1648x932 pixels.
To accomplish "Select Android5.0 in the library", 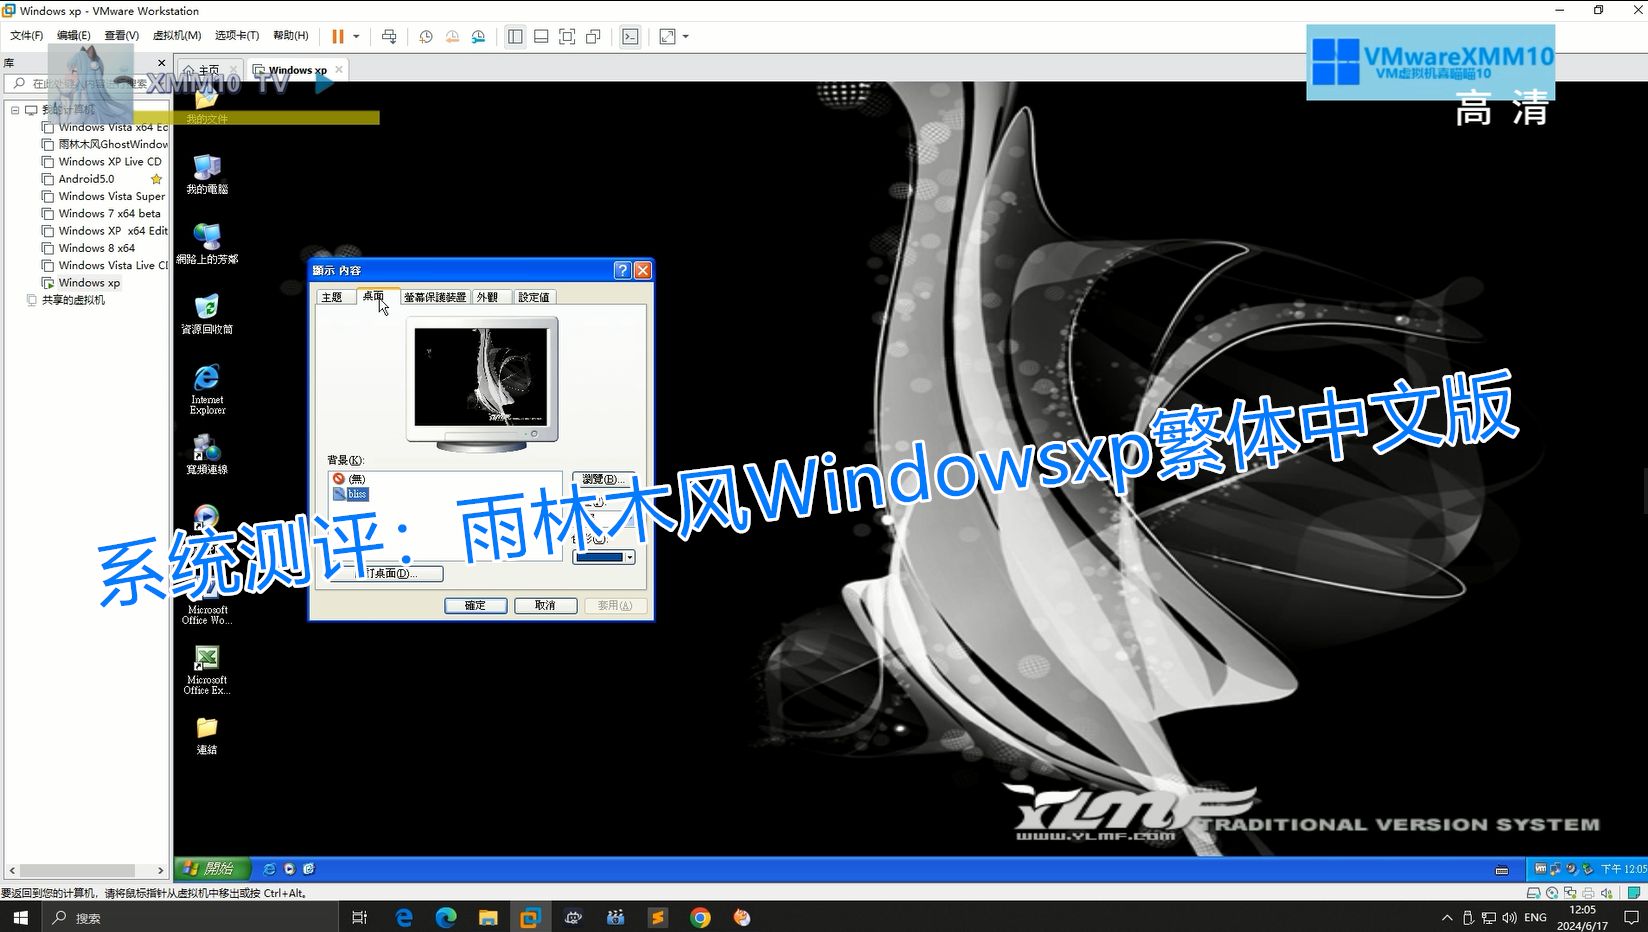I will (x=86, y=179).
